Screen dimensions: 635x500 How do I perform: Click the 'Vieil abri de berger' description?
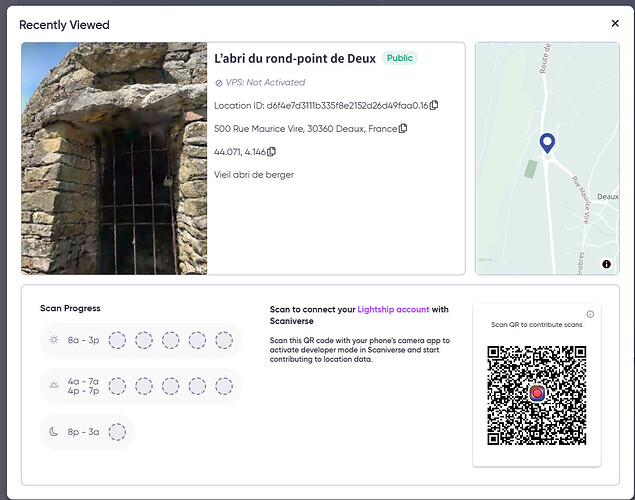[254, 175]
